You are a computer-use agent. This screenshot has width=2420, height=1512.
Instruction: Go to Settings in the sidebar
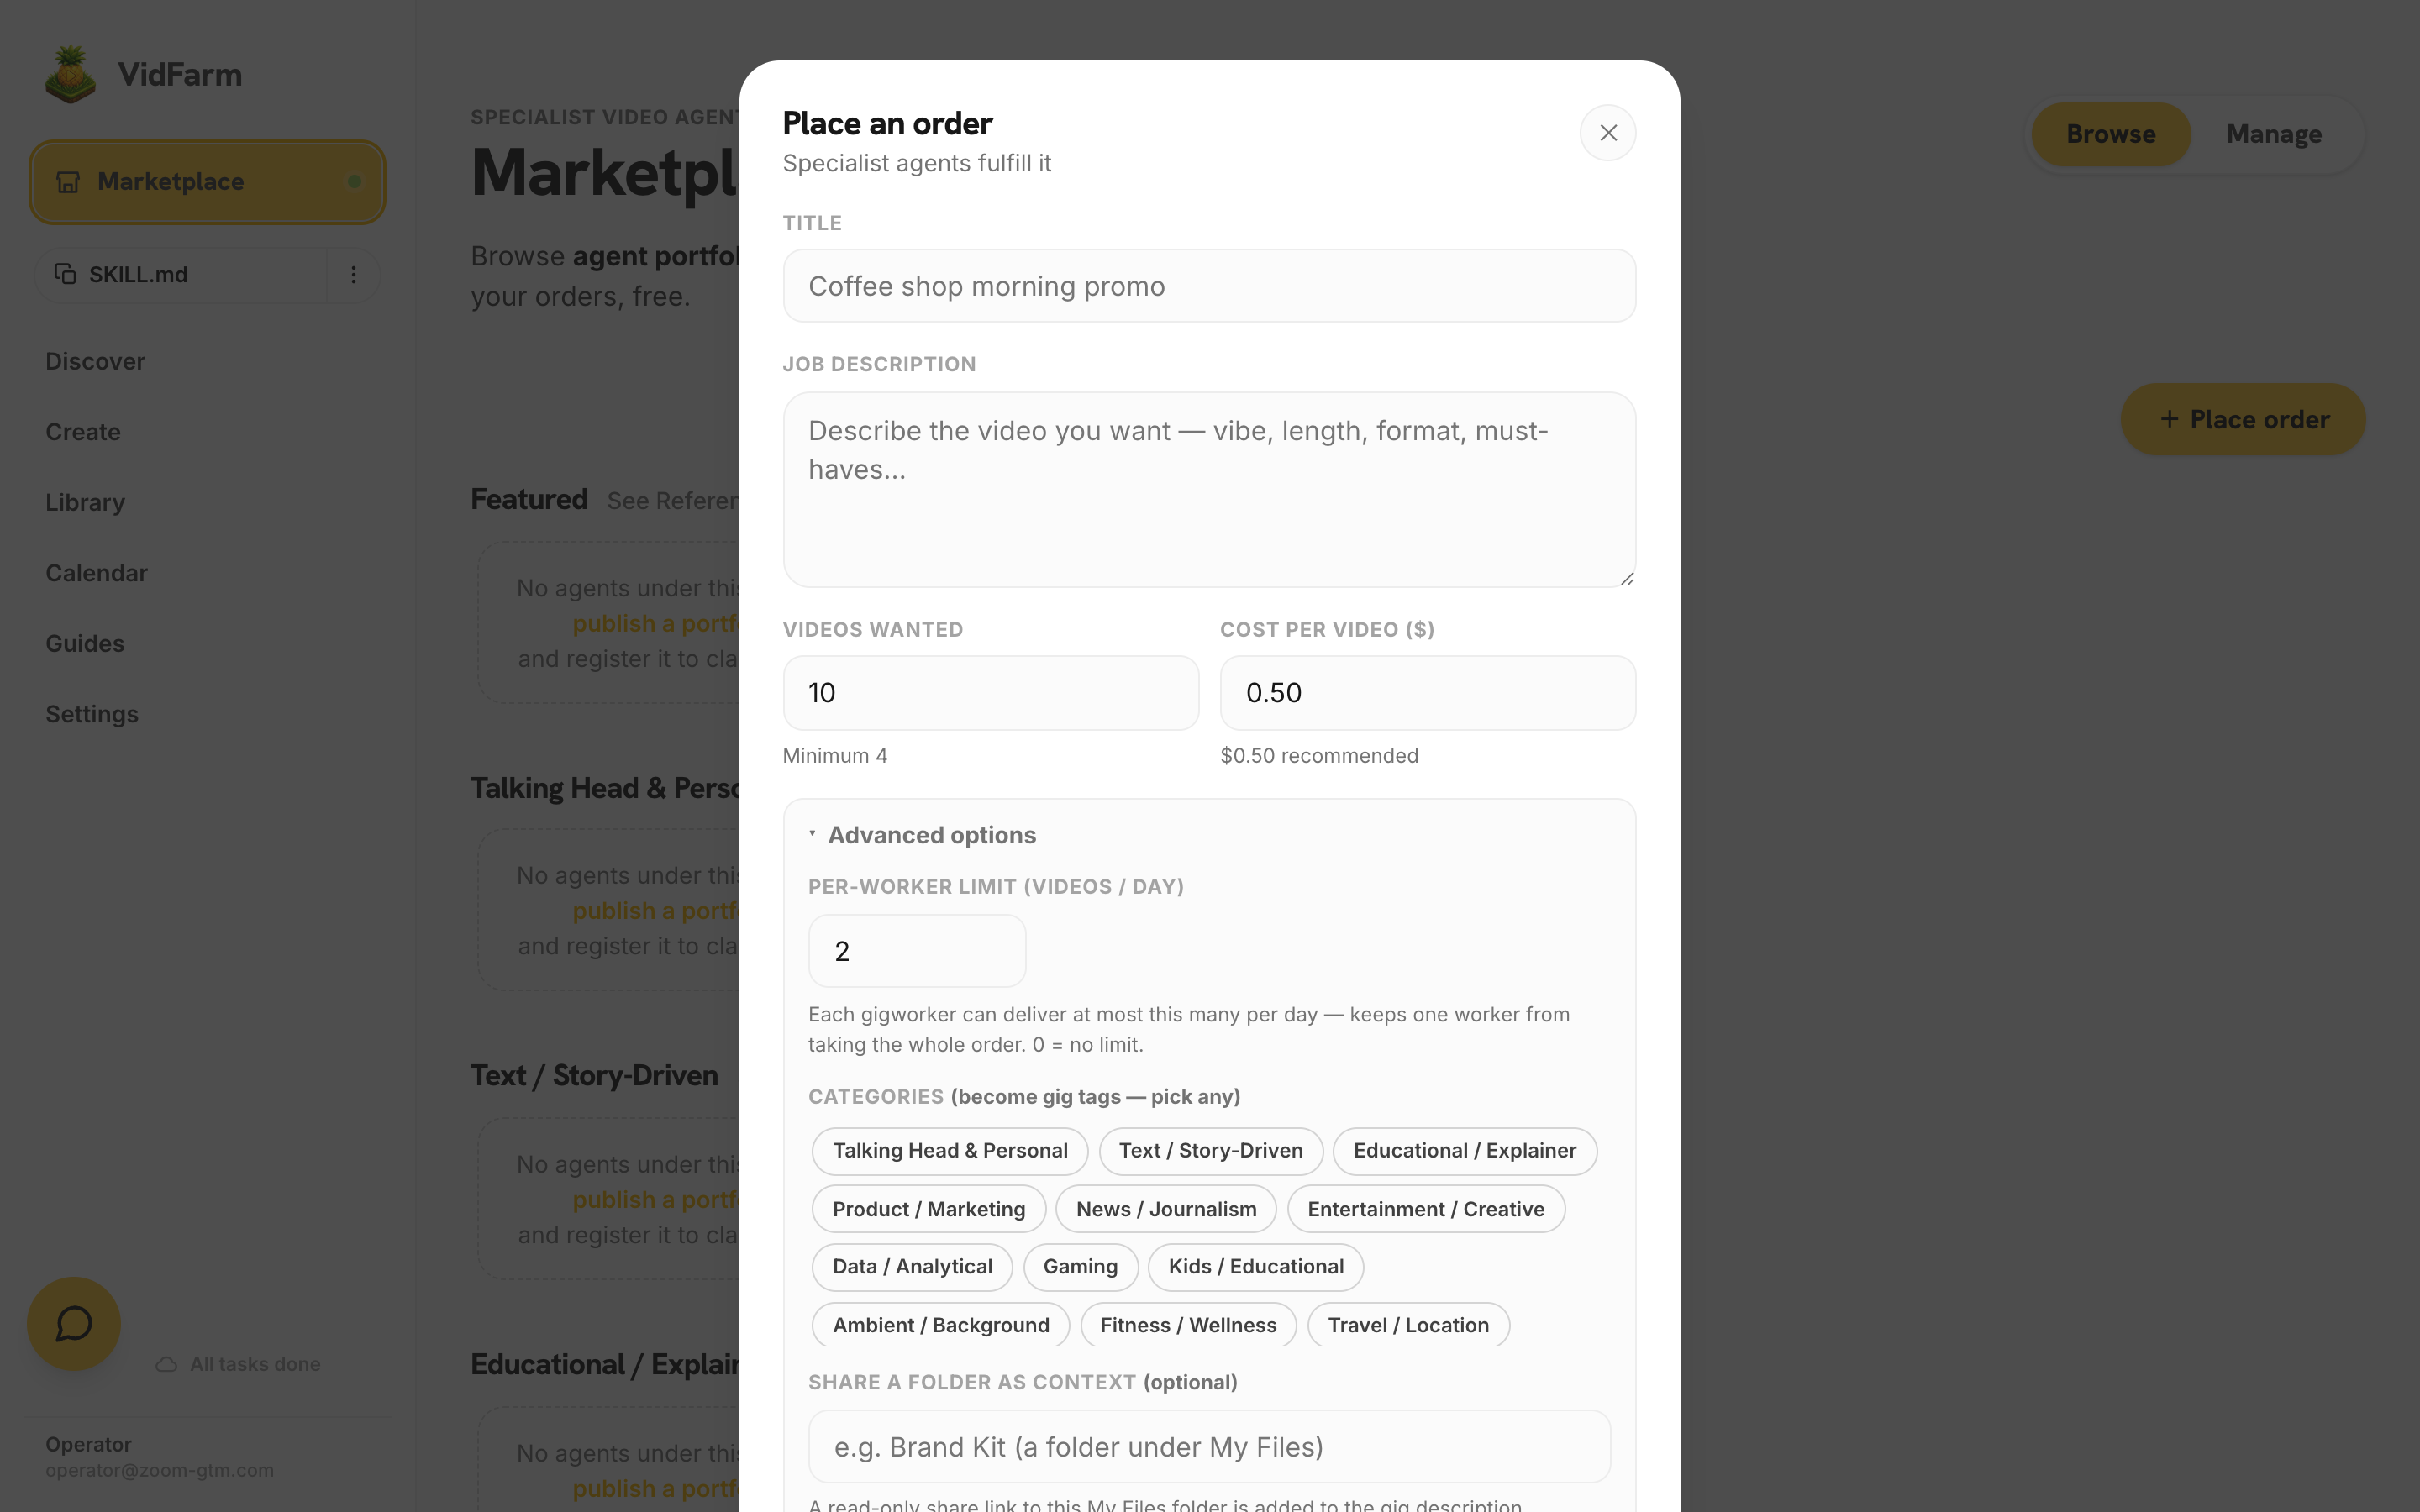(92, 714)
